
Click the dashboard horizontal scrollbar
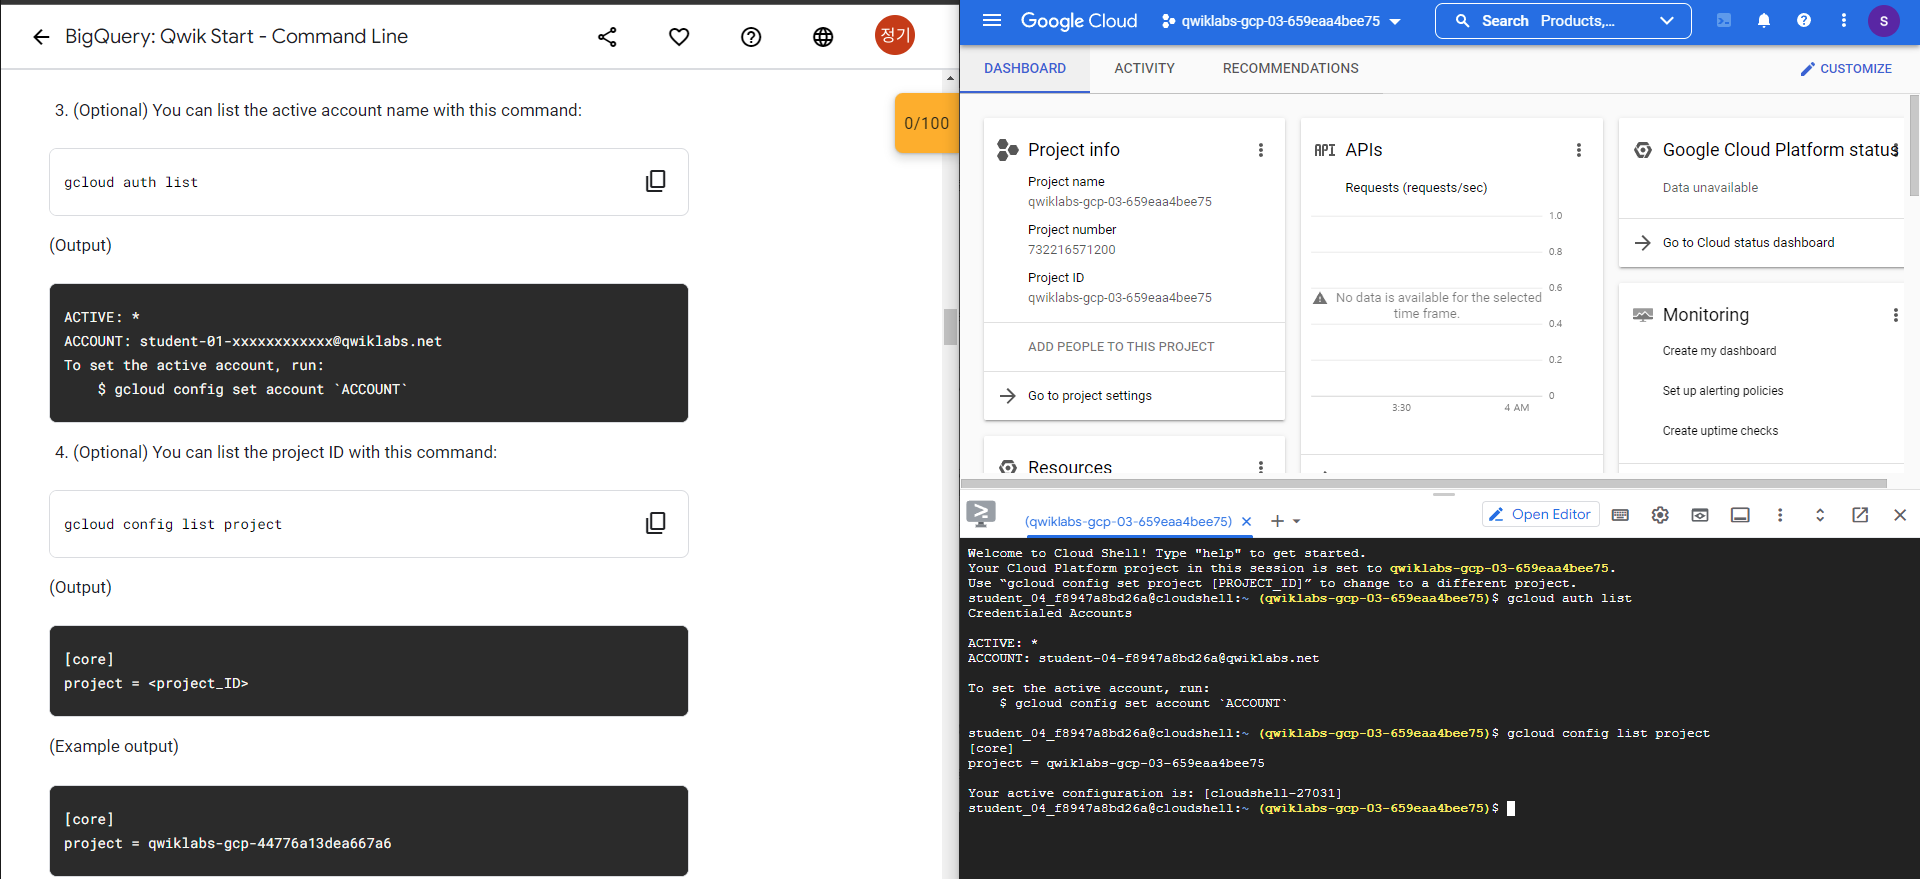(1424, 483)
